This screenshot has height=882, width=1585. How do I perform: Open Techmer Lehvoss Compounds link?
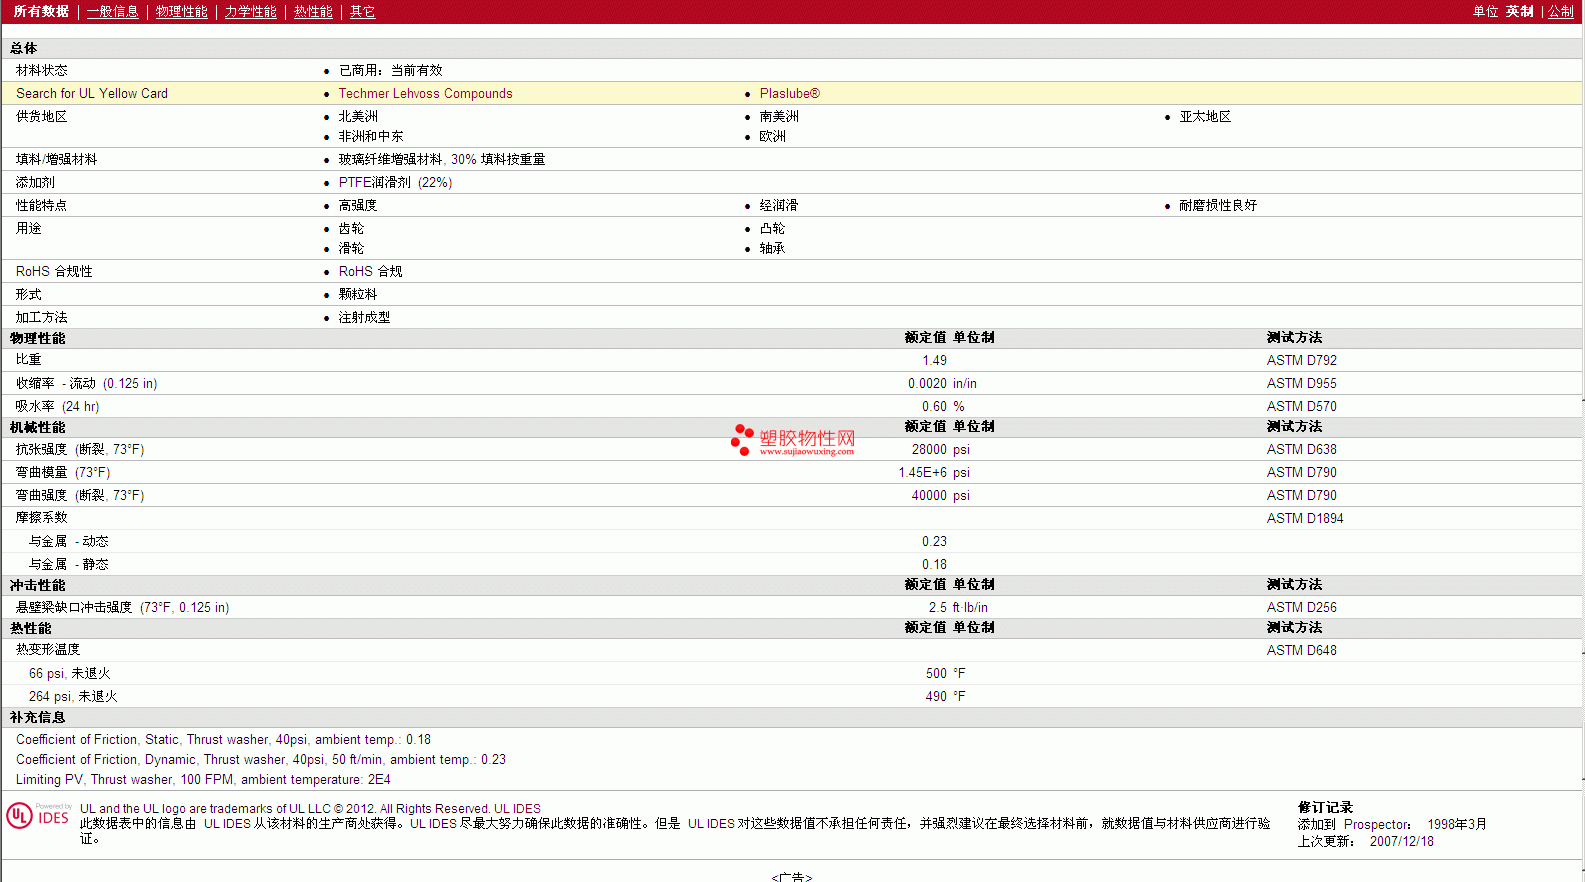tap(426, 94)
